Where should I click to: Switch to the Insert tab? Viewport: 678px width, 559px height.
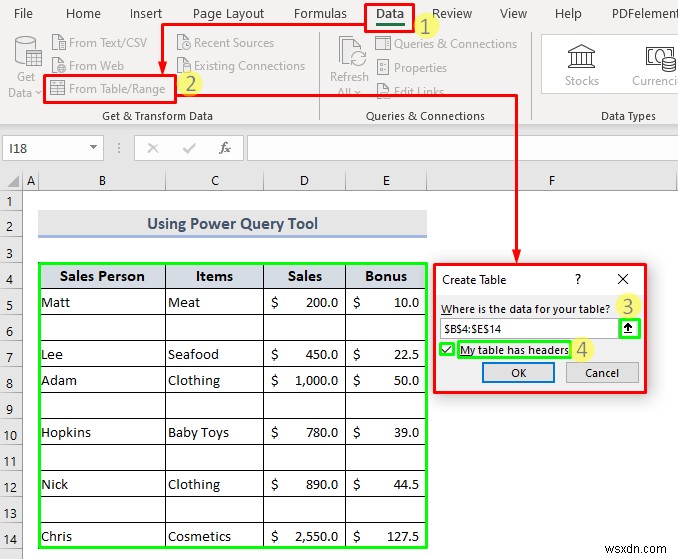point(146,13)
